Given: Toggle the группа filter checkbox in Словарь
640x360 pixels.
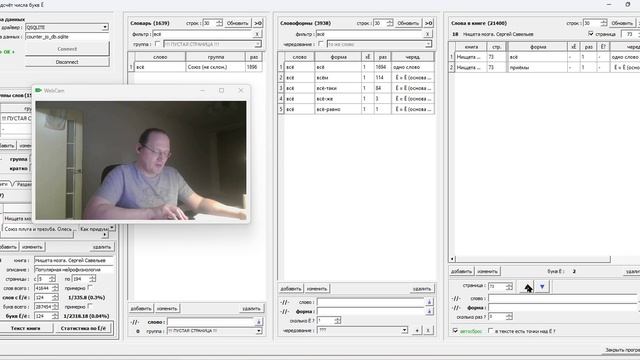Looking at the screenshot, I should (158, 44).
